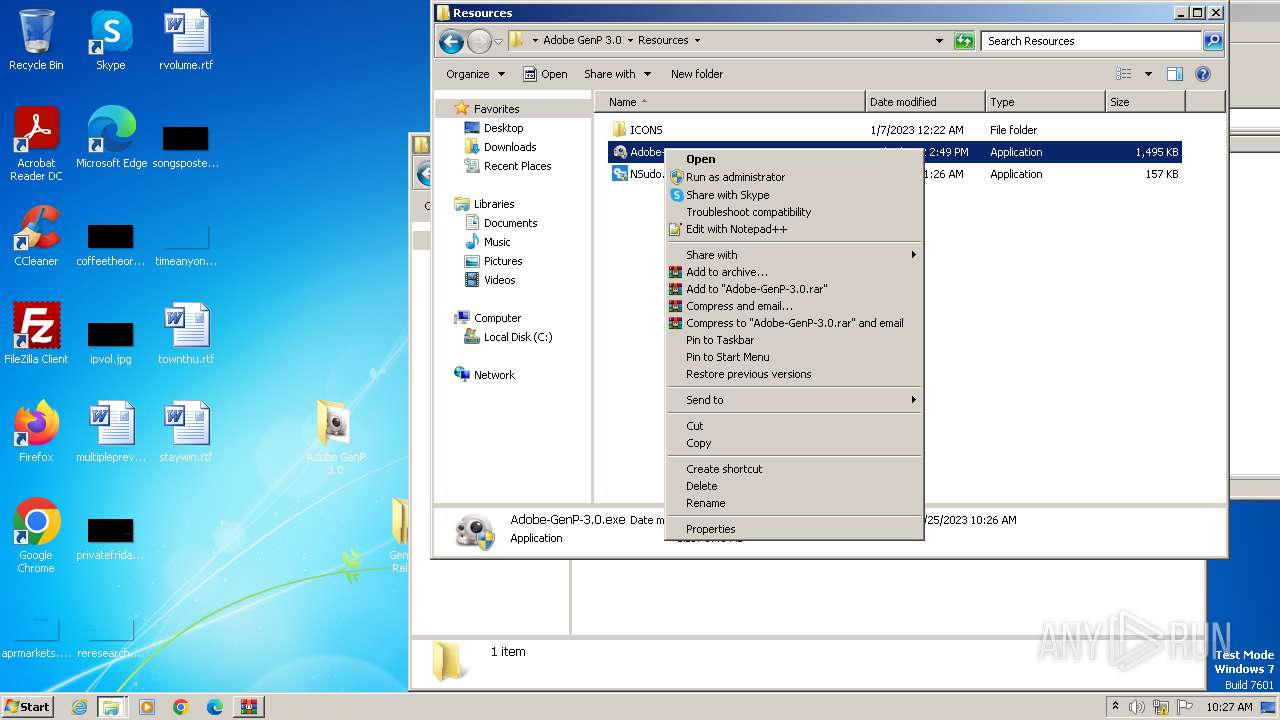The width and height of the screenshot is (1280, 720).
Task: Click Chrome icon in the taskbar
Action: pos(181,707)
